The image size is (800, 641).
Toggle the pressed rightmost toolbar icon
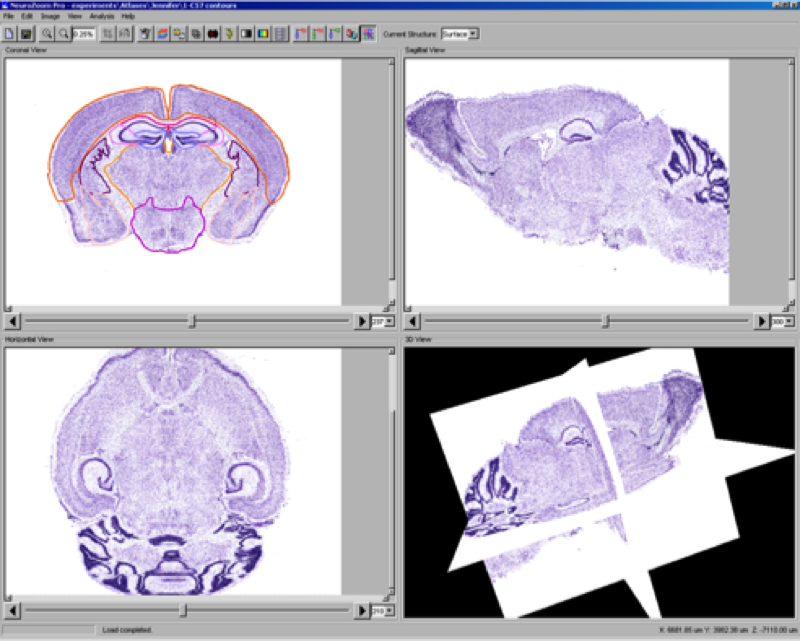(368, 33)
